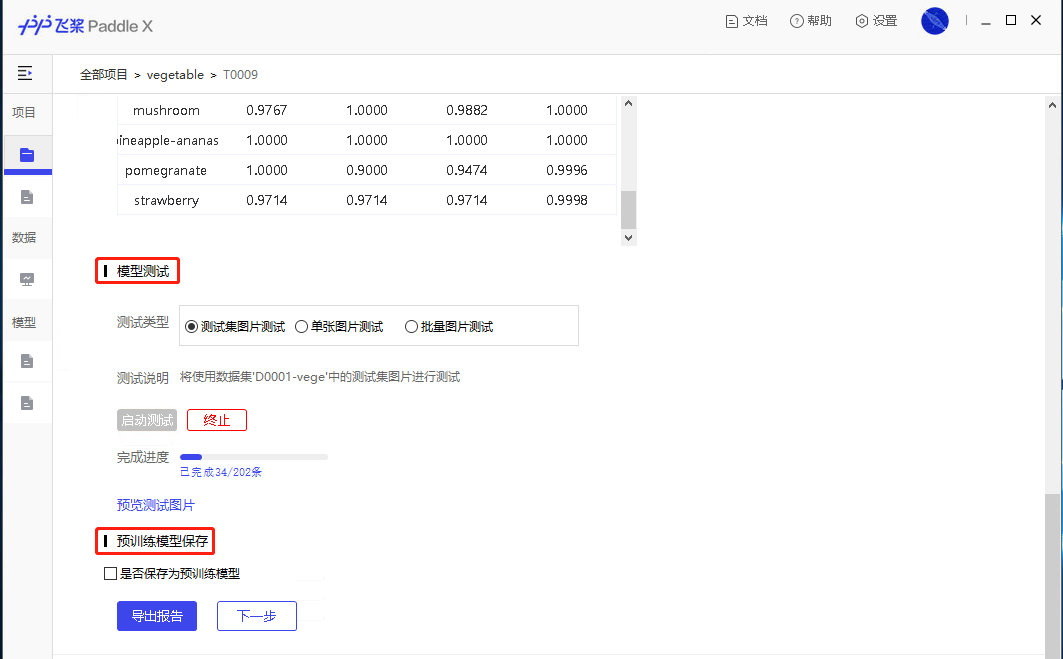Click the document icon directly under 模型

click(27, 361)
